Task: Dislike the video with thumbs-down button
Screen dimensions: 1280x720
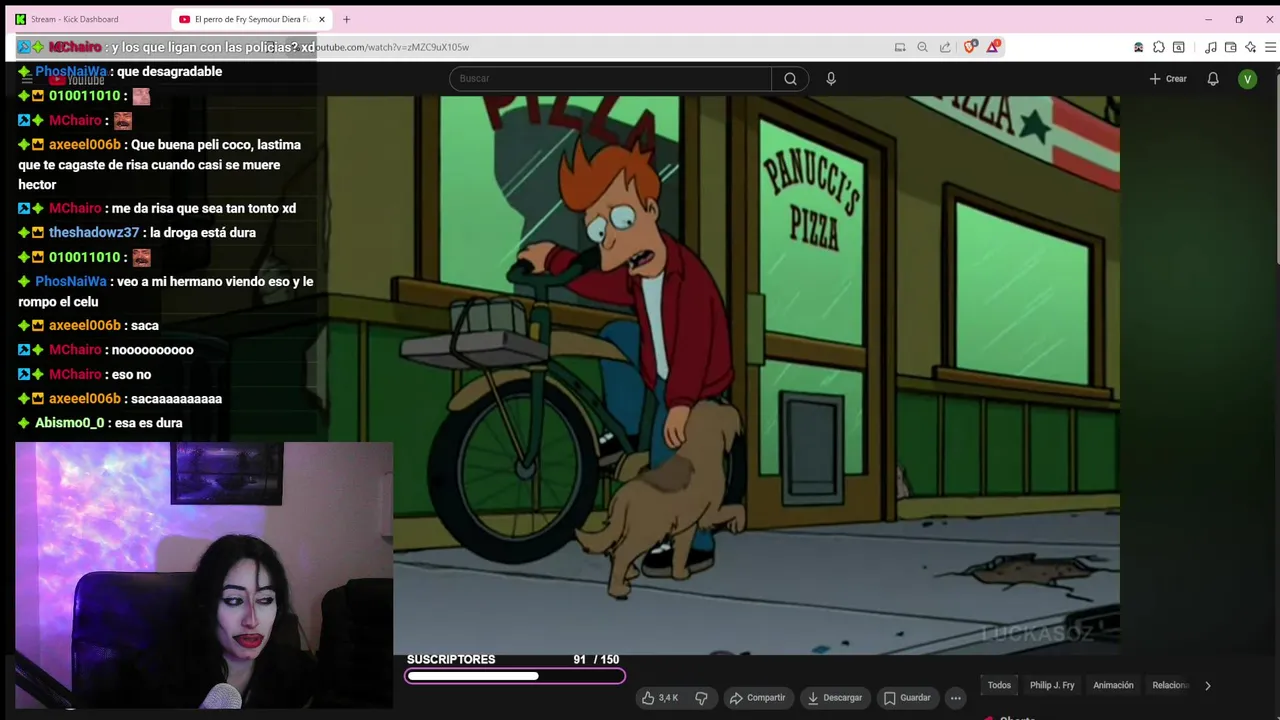Action: pos(701,697)
